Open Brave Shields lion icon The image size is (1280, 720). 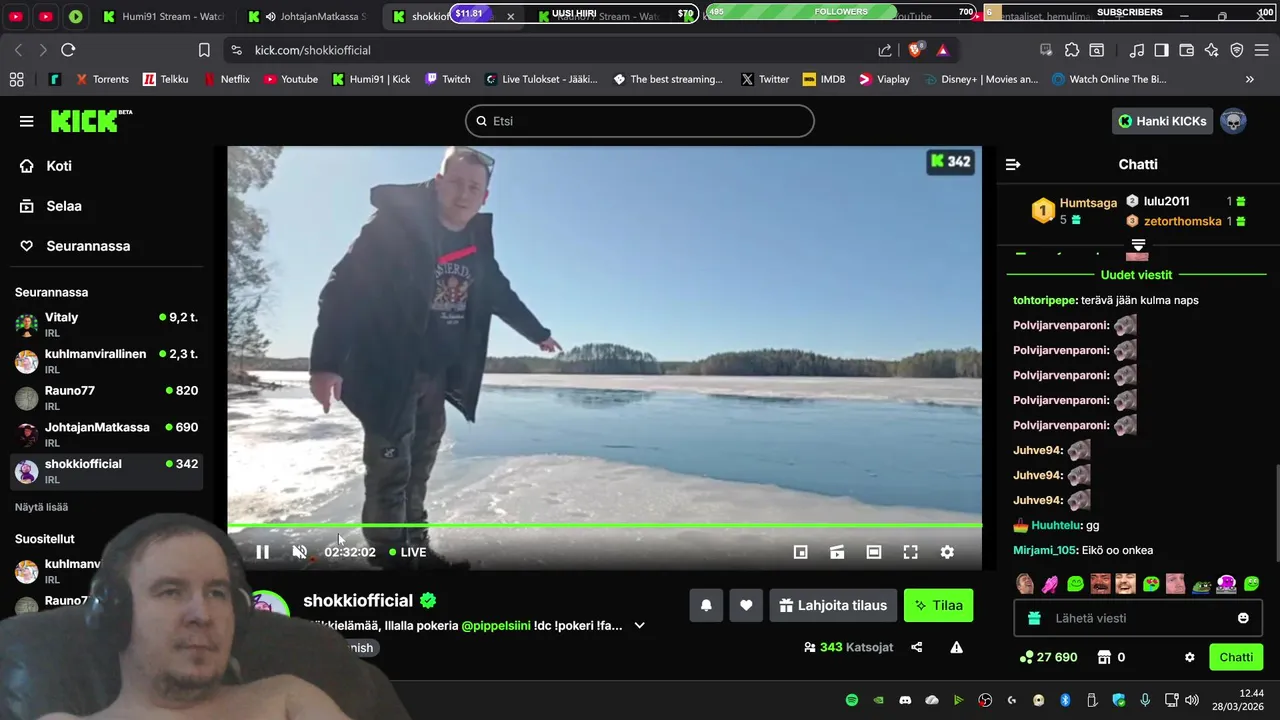tap(915, 50)
